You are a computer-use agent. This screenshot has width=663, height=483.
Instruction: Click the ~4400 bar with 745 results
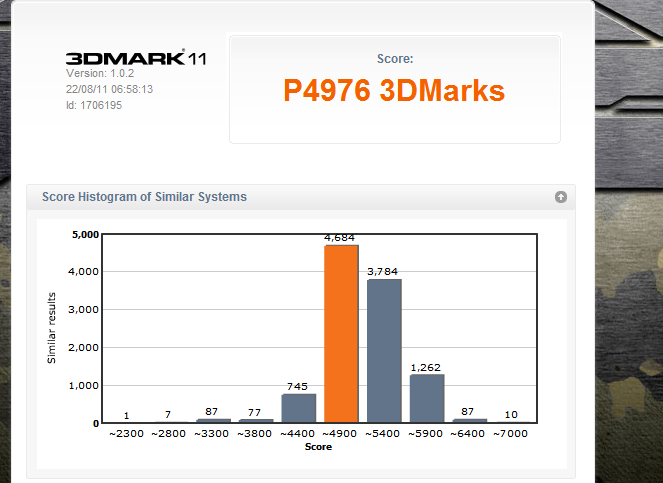298,408
